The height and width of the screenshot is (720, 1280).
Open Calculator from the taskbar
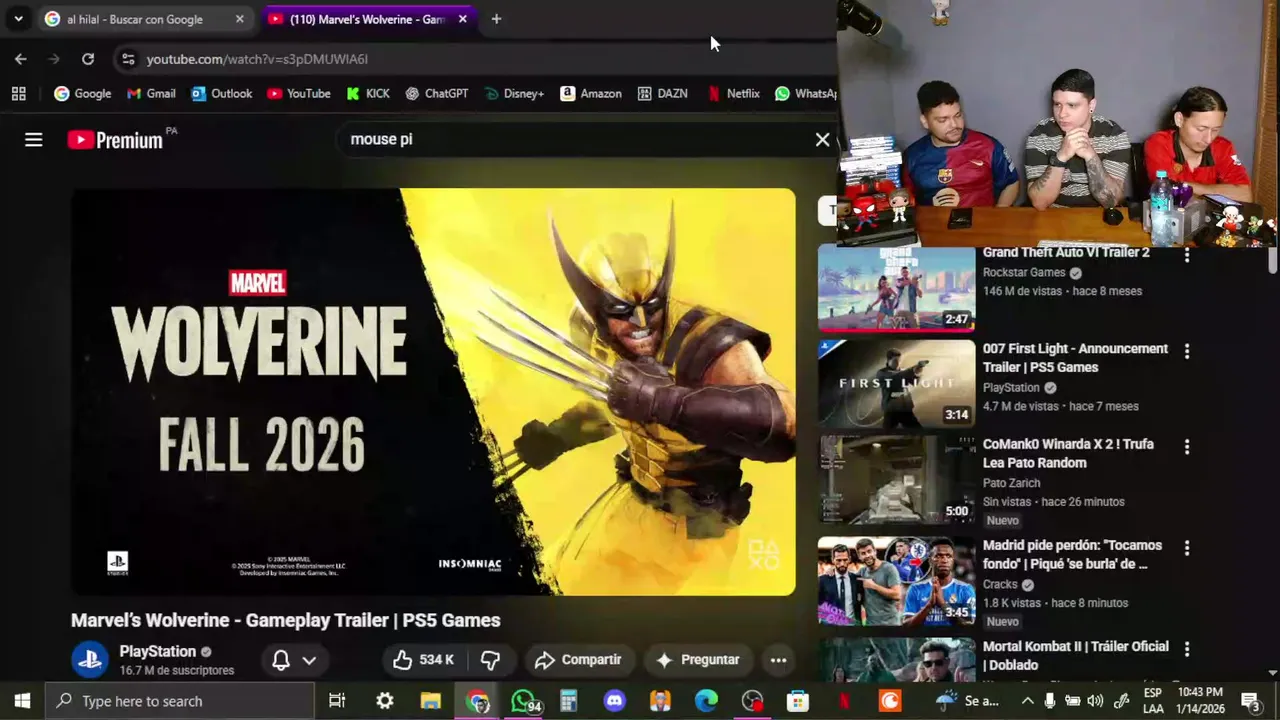click(568, 701)
